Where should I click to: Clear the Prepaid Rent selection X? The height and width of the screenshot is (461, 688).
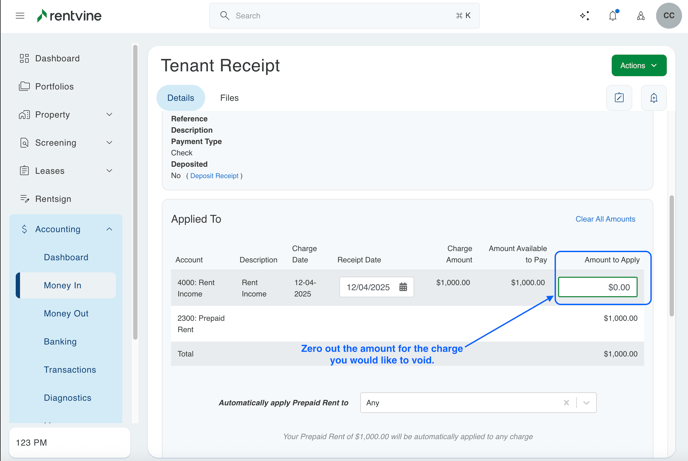[x=566, y=403]
